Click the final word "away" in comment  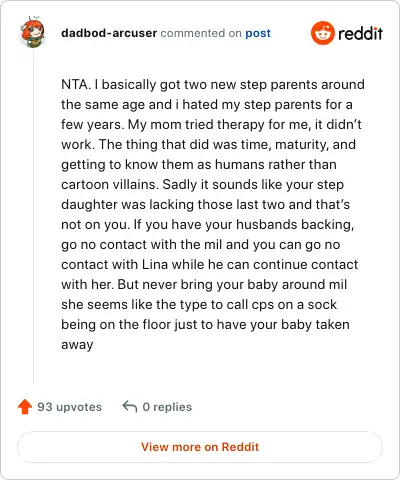tap(77, 345)
